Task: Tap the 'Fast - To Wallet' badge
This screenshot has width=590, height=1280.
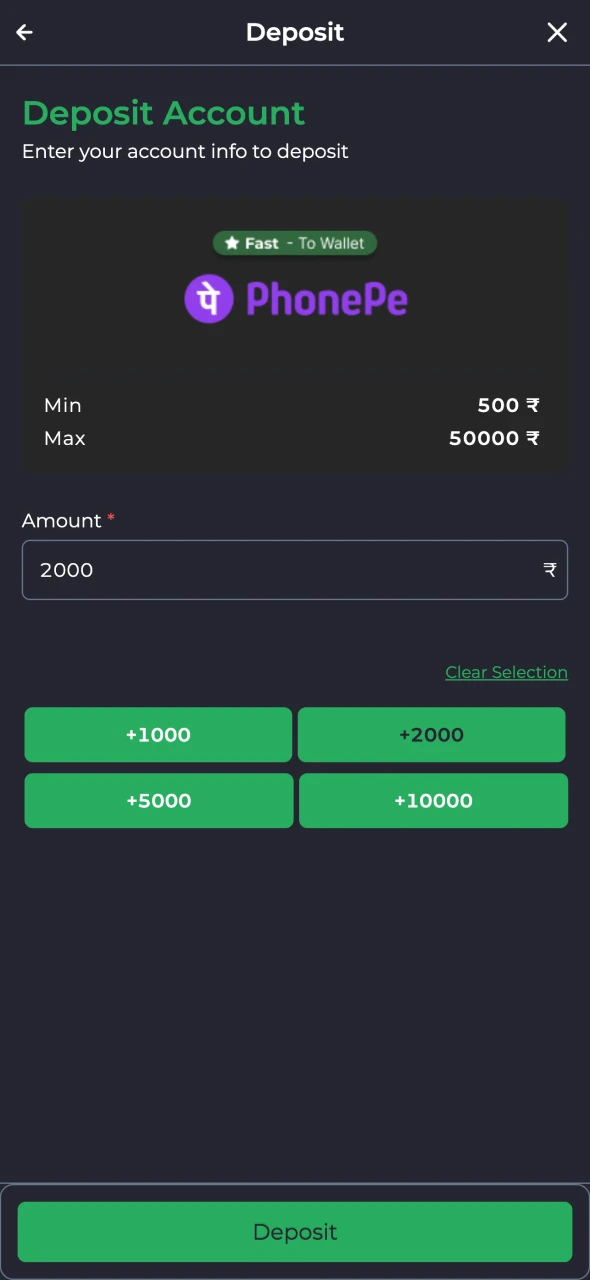Action: (295, 243)
